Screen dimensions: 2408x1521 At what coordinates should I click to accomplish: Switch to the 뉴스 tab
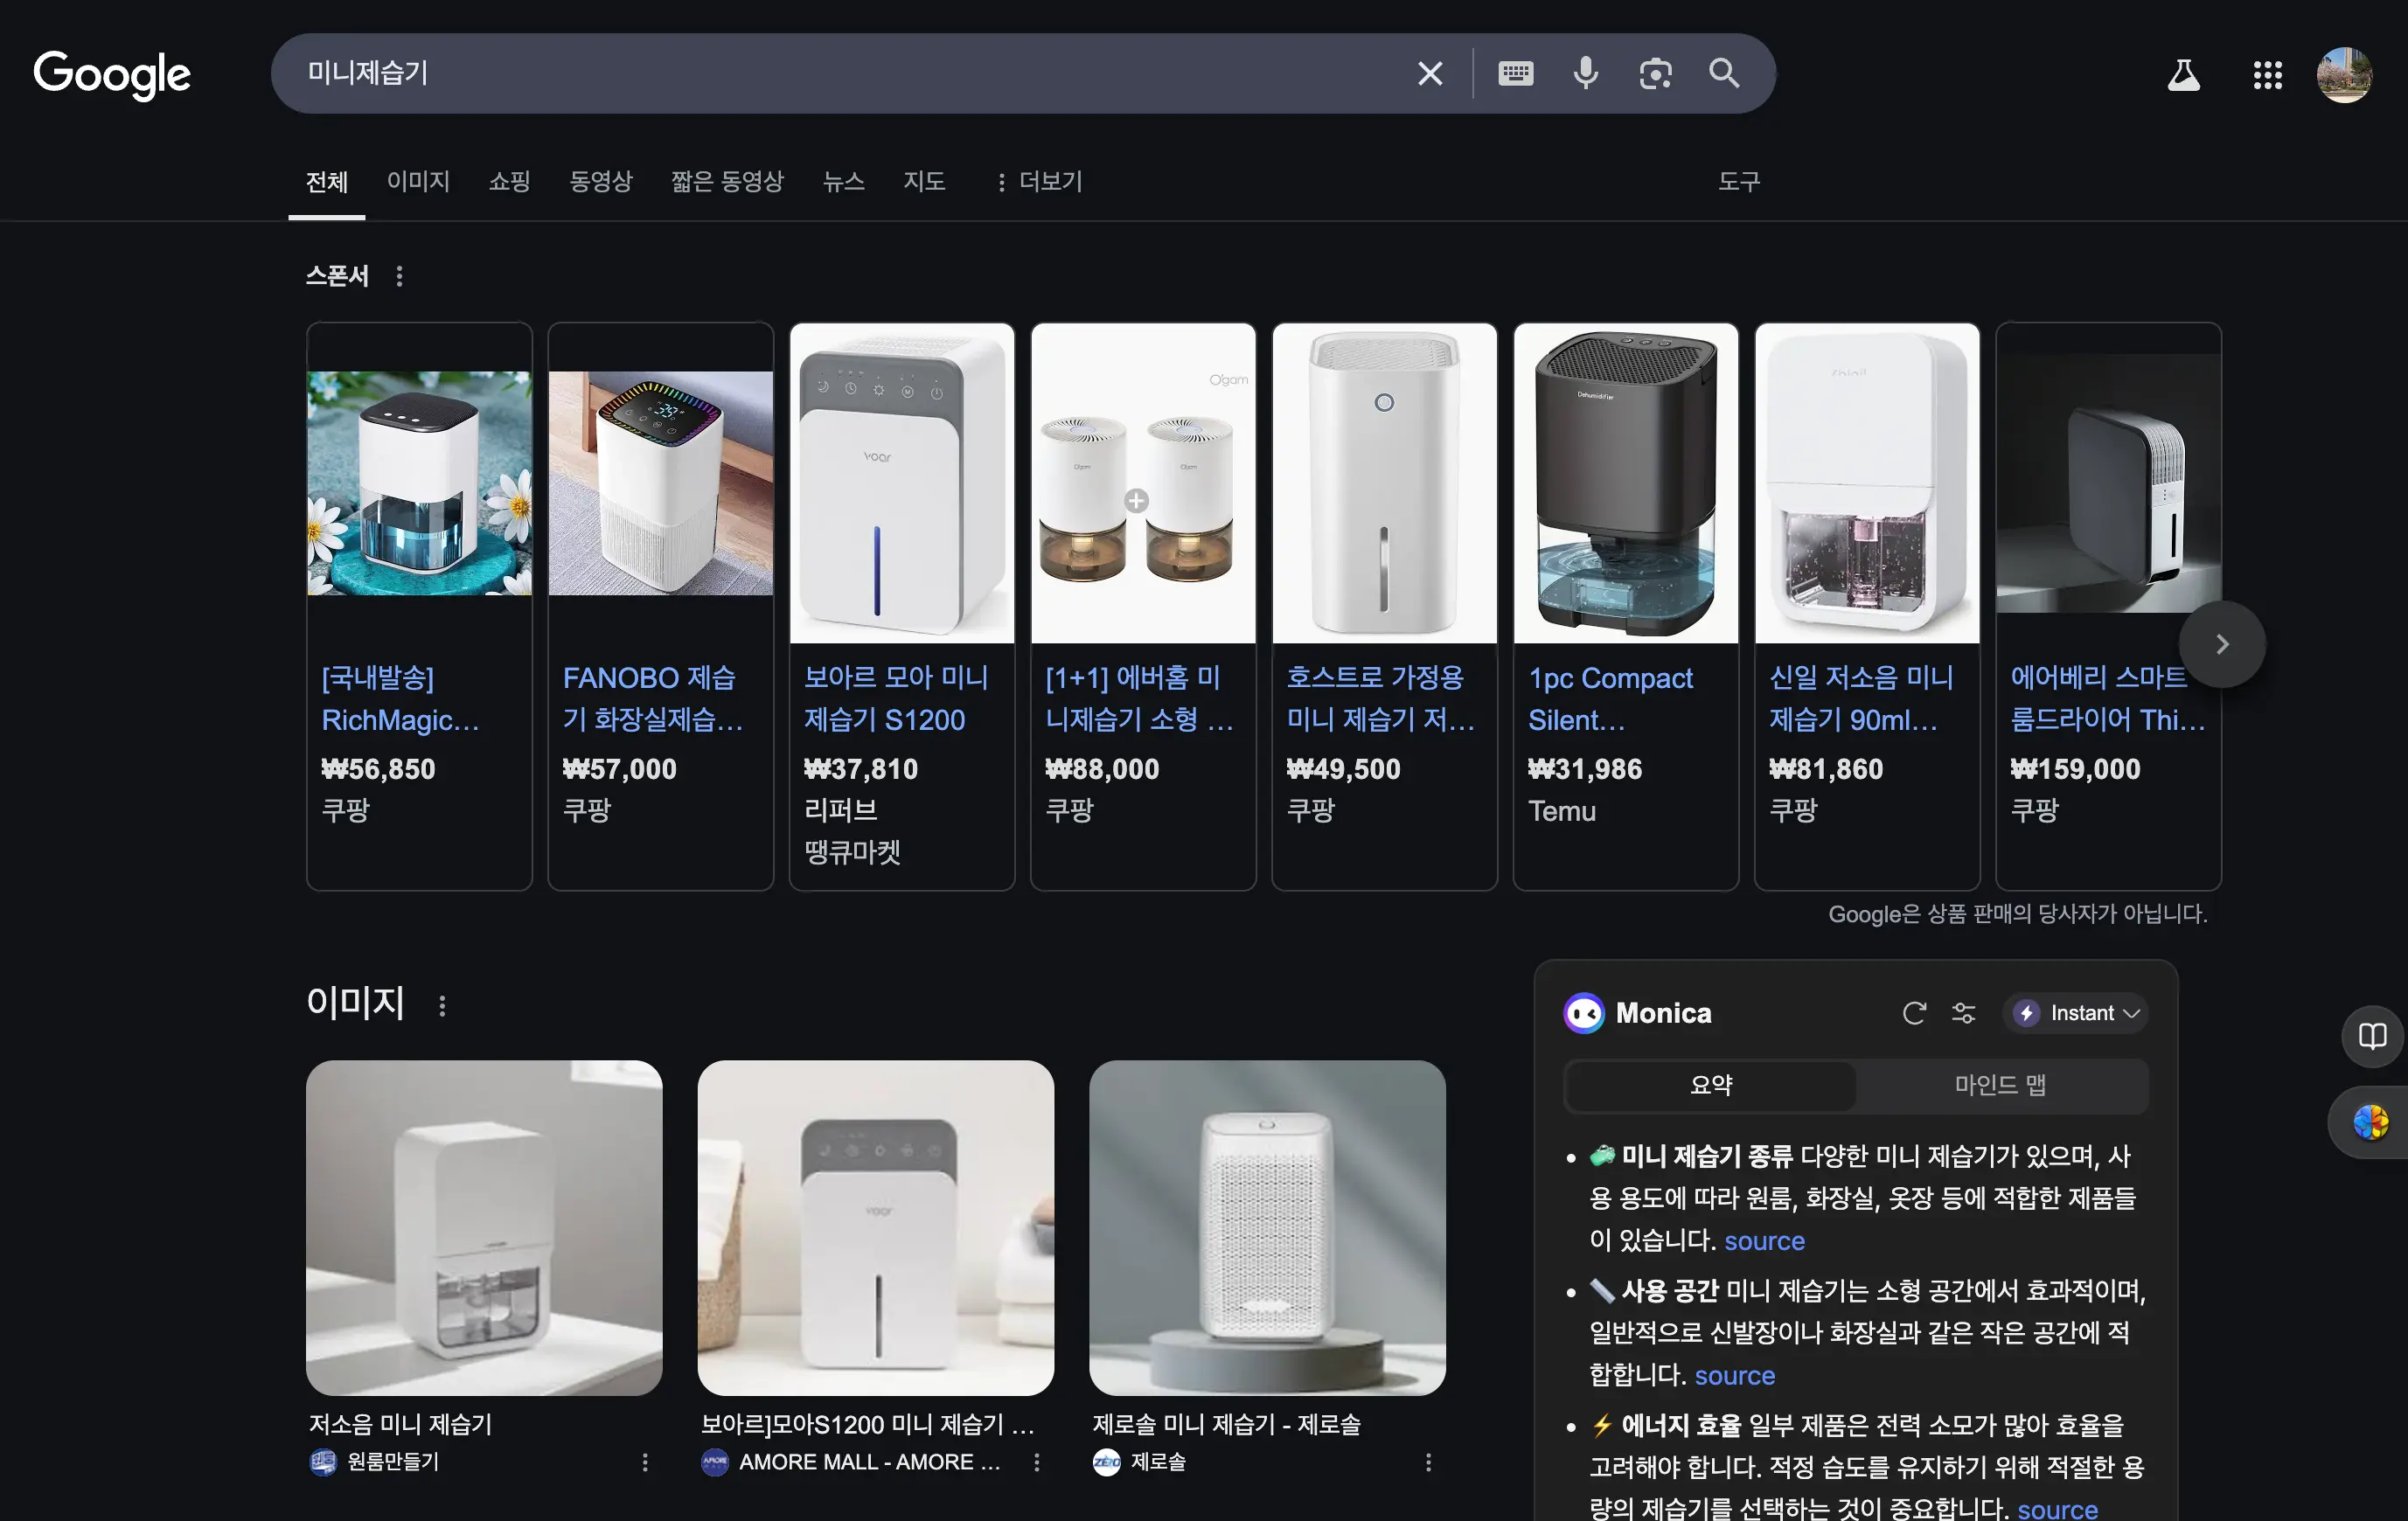pyautogui.click(x=843, y=181)
